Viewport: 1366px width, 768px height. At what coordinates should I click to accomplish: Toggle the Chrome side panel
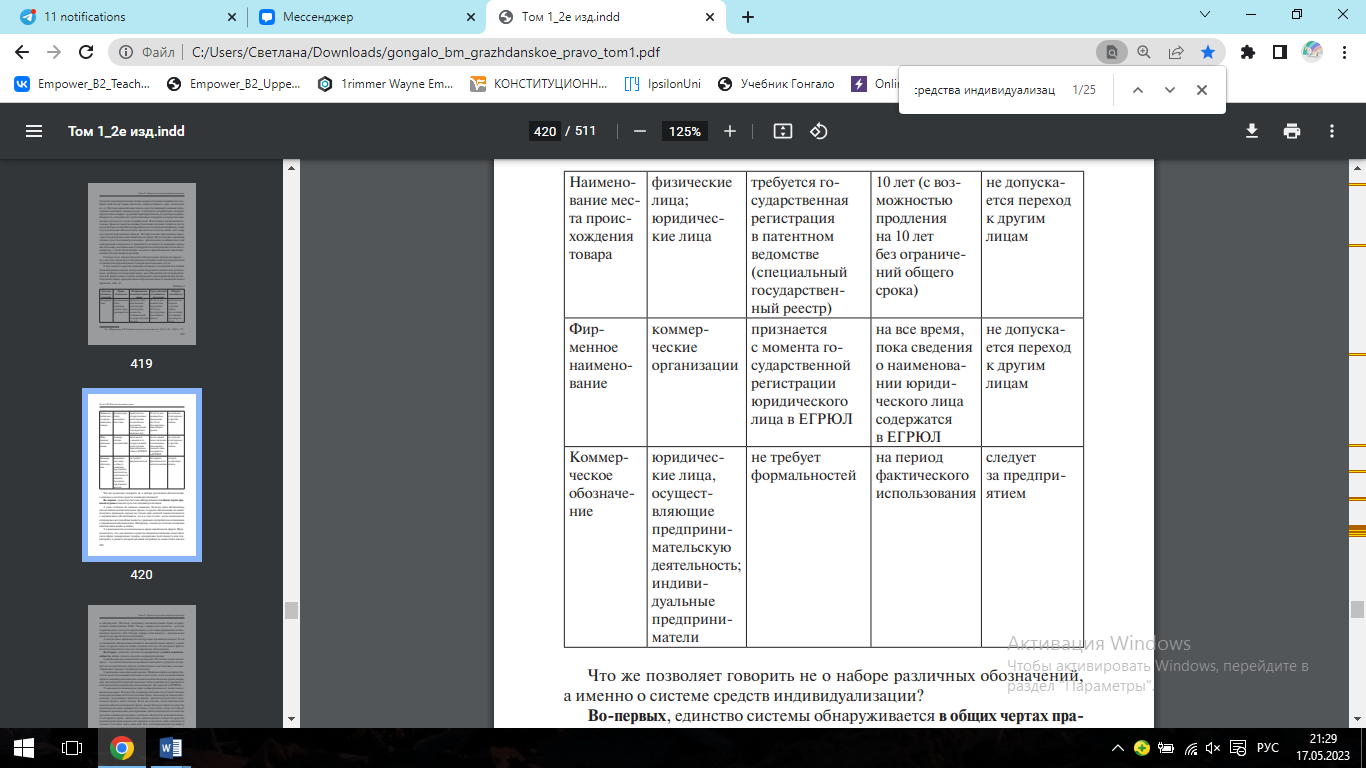click(x=1279, y=53)
